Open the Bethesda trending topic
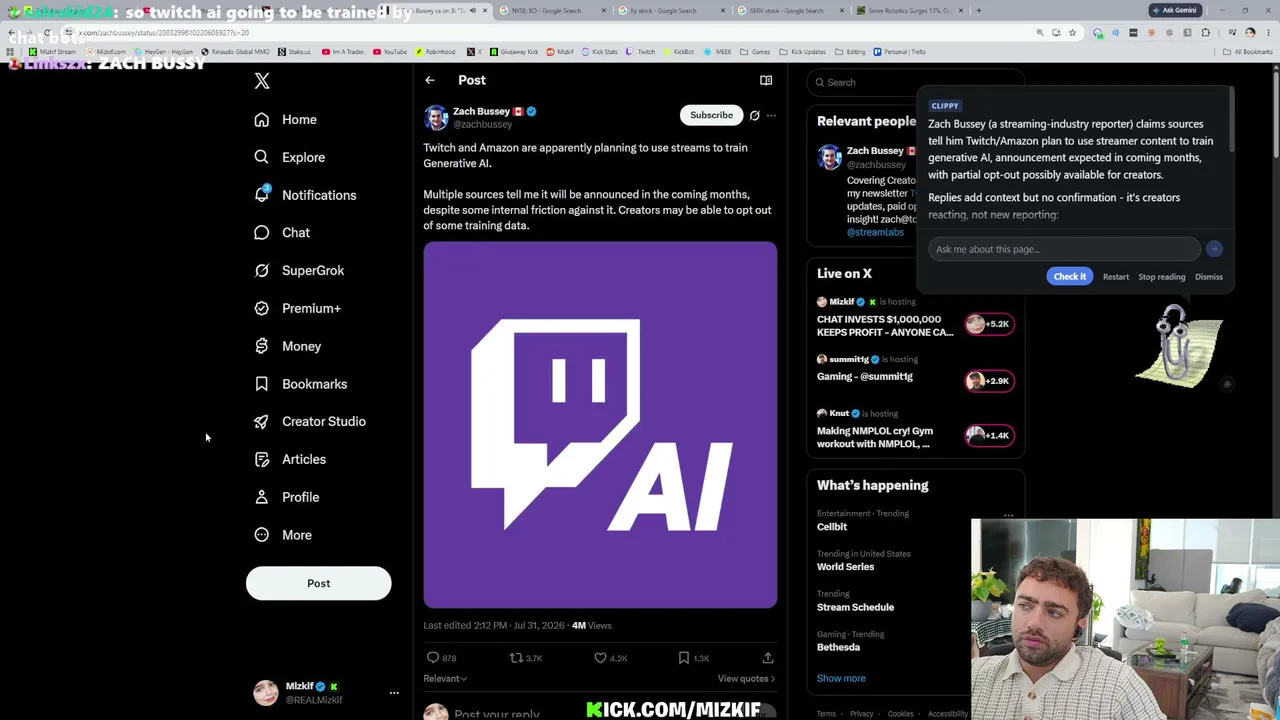This screenshot has width=1280, height=720. click(x=838, y=647)
